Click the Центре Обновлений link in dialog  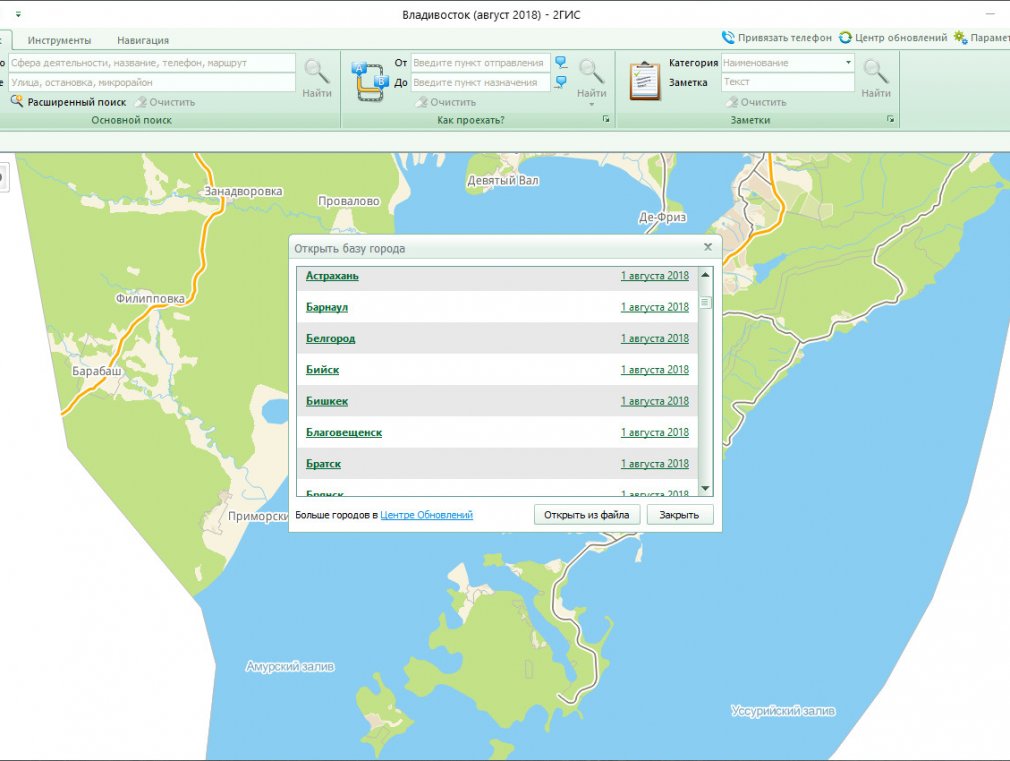coord(426,515)
